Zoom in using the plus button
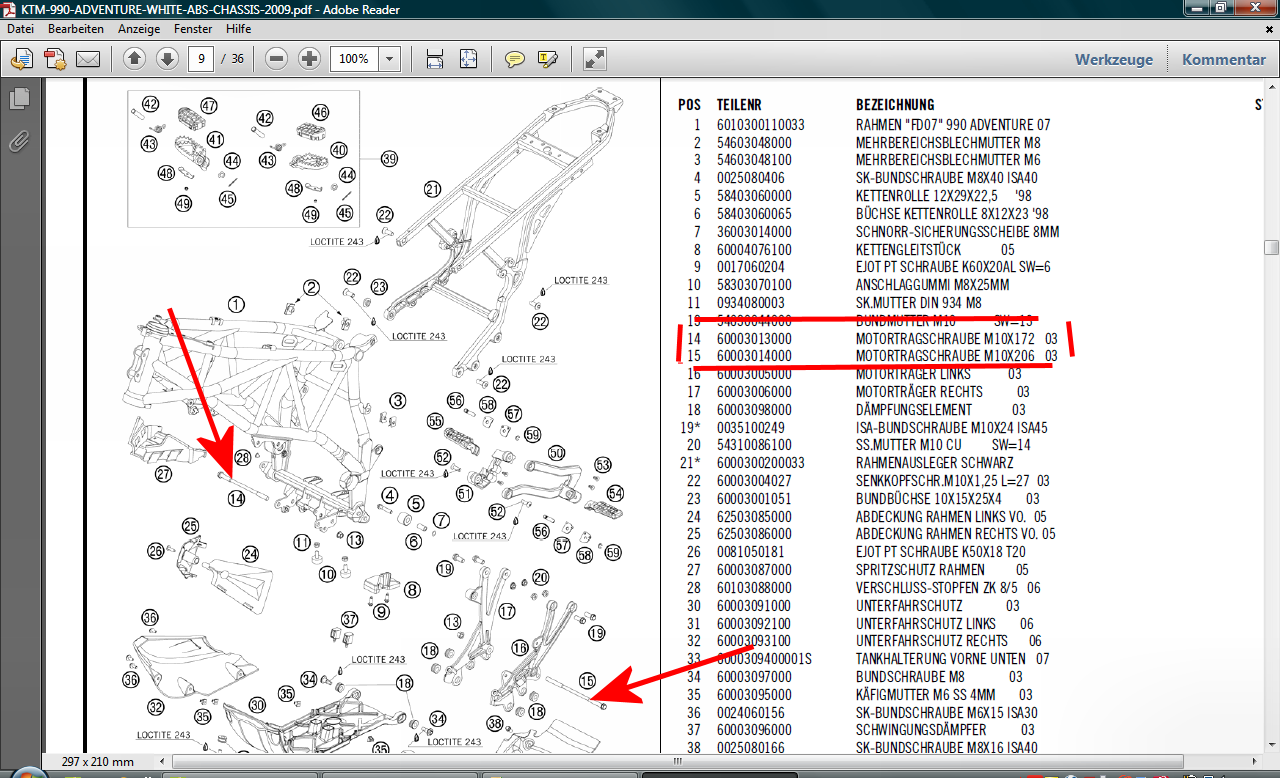The image size is (1280, 778). pyautogui.click(x=310, y=59)
